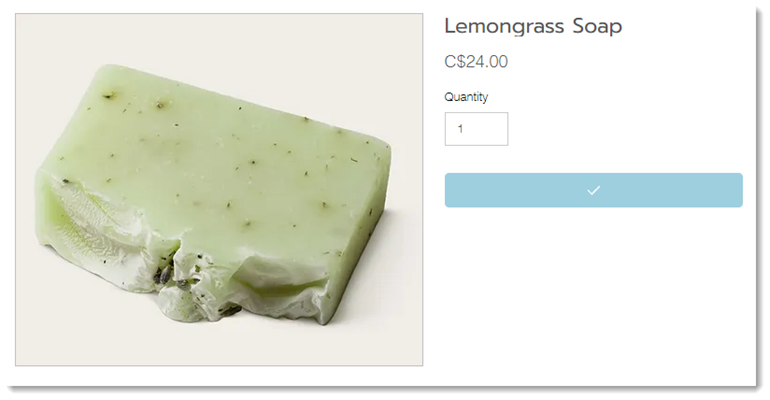770x400 pixels.
Task: Click the Lemongrass Soap product photo
Action: (219, 189)
